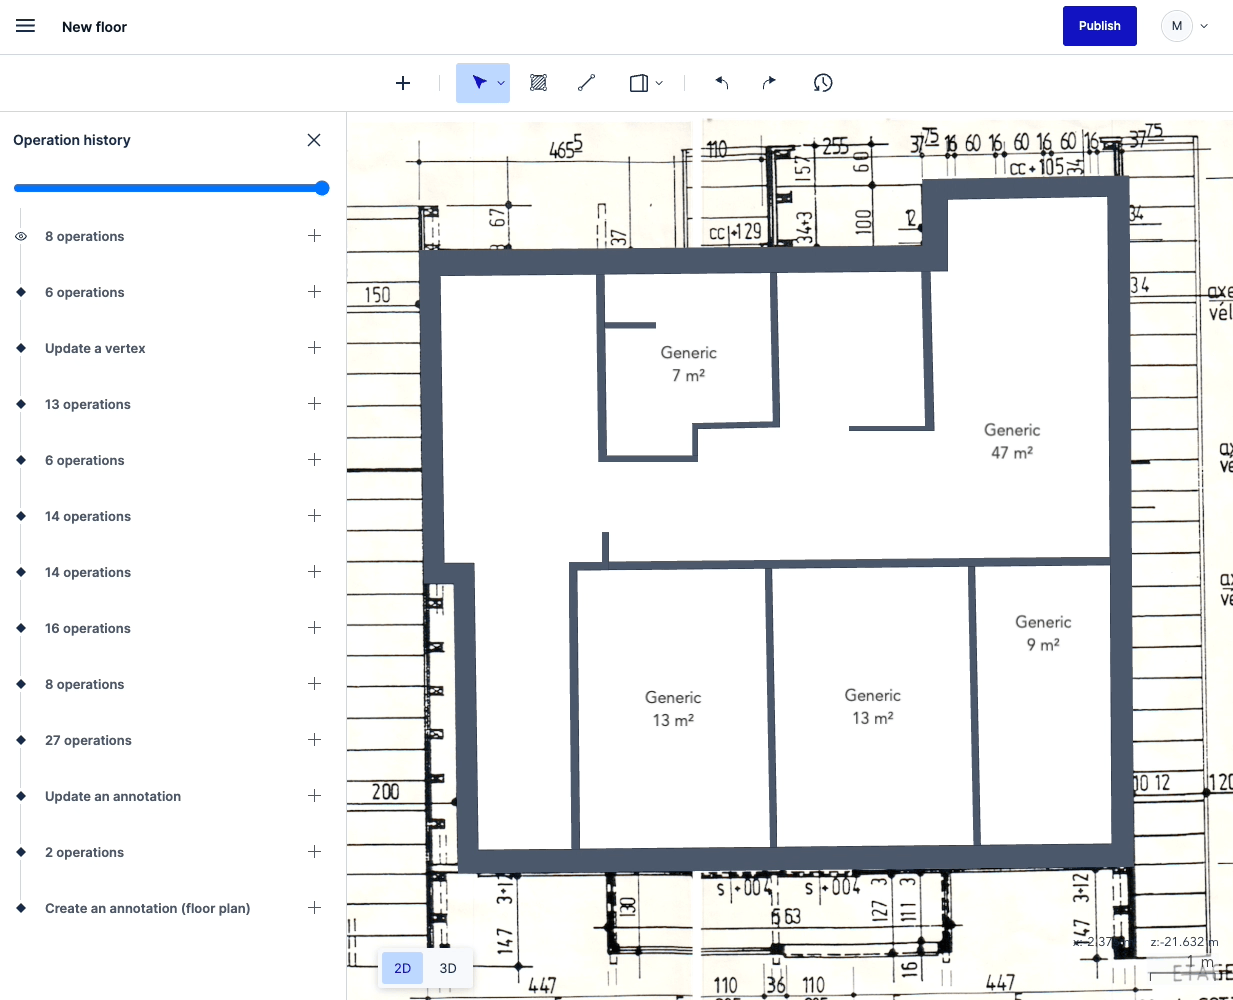The width and height of the screenshot is (1233, 1000).
Task: Select the 27 operations diamond marker
Action: [x=21, y=740]
